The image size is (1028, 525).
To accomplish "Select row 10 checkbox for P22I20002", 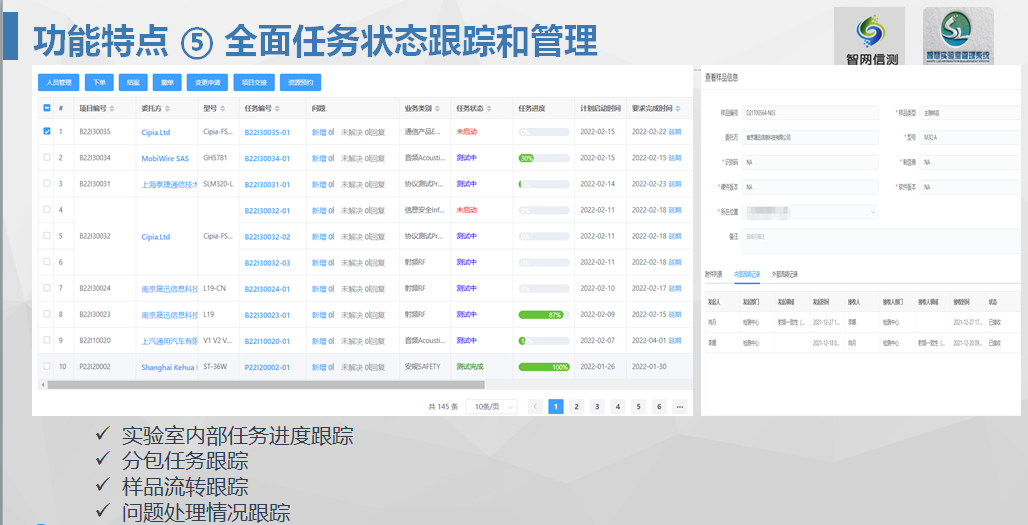I will coord(47,366).
